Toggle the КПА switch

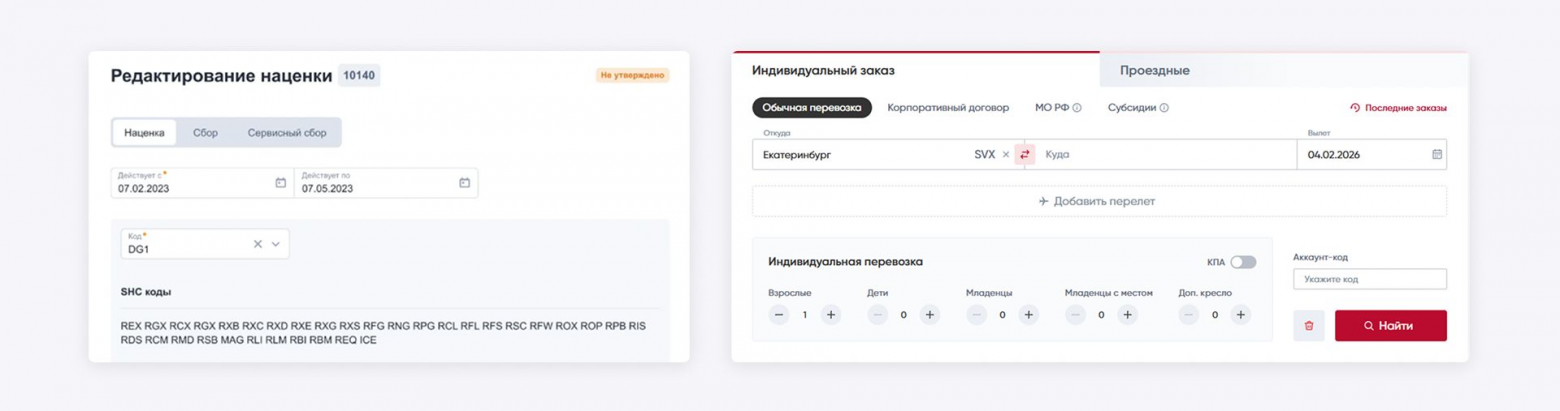coord(1243,262)
